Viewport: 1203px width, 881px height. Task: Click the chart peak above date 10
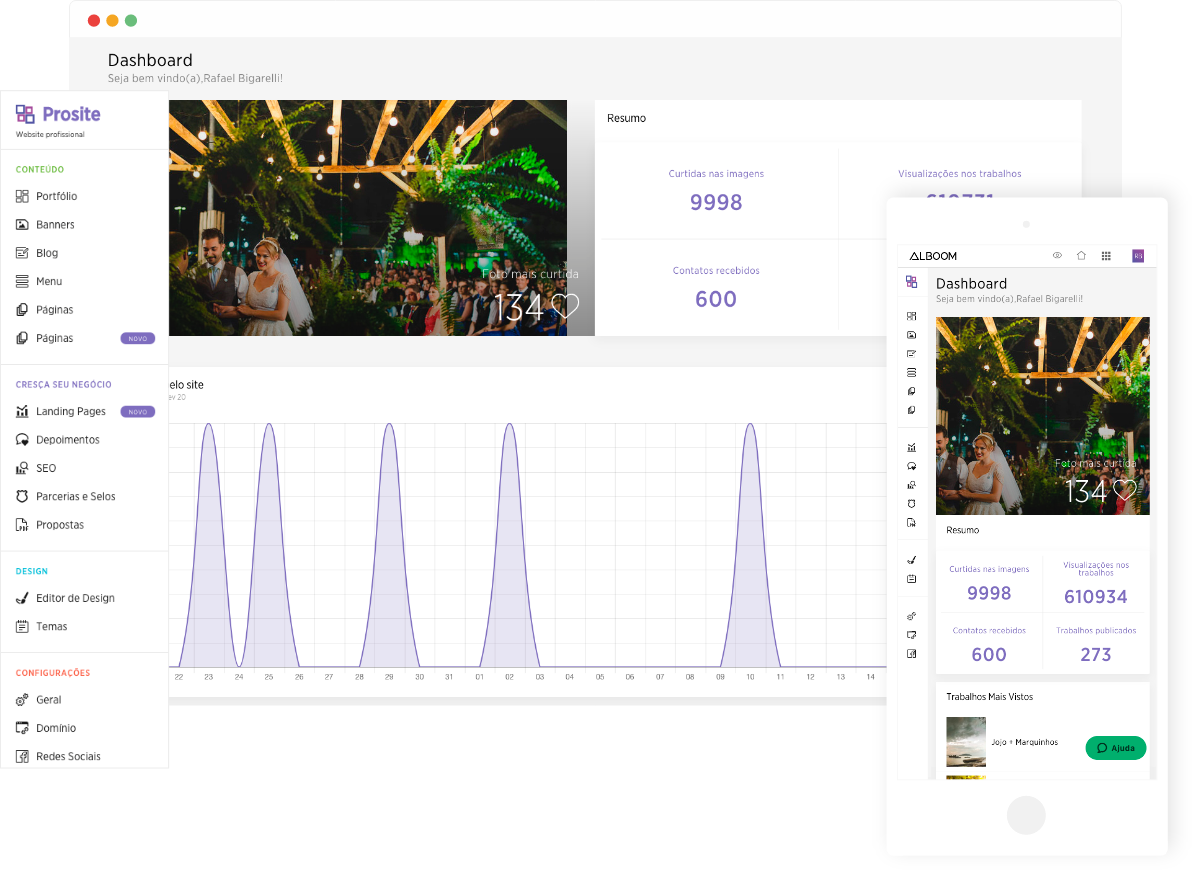749,425
